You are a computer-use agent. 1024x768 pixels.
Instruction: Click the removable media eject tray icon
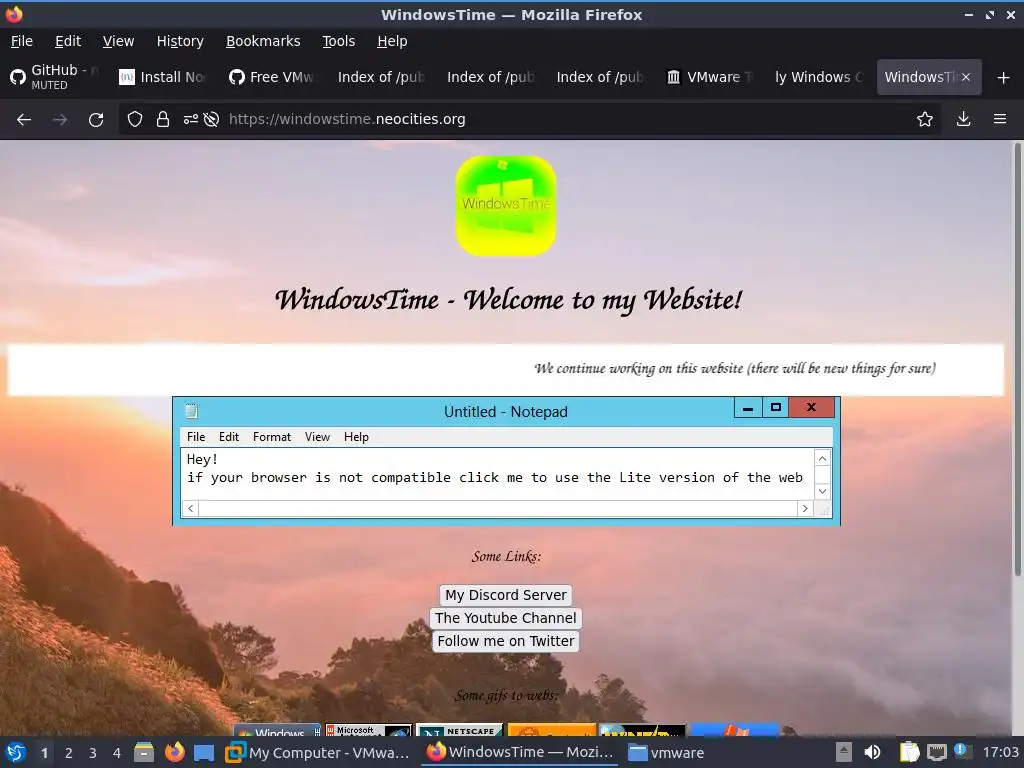tap(844, 752)
